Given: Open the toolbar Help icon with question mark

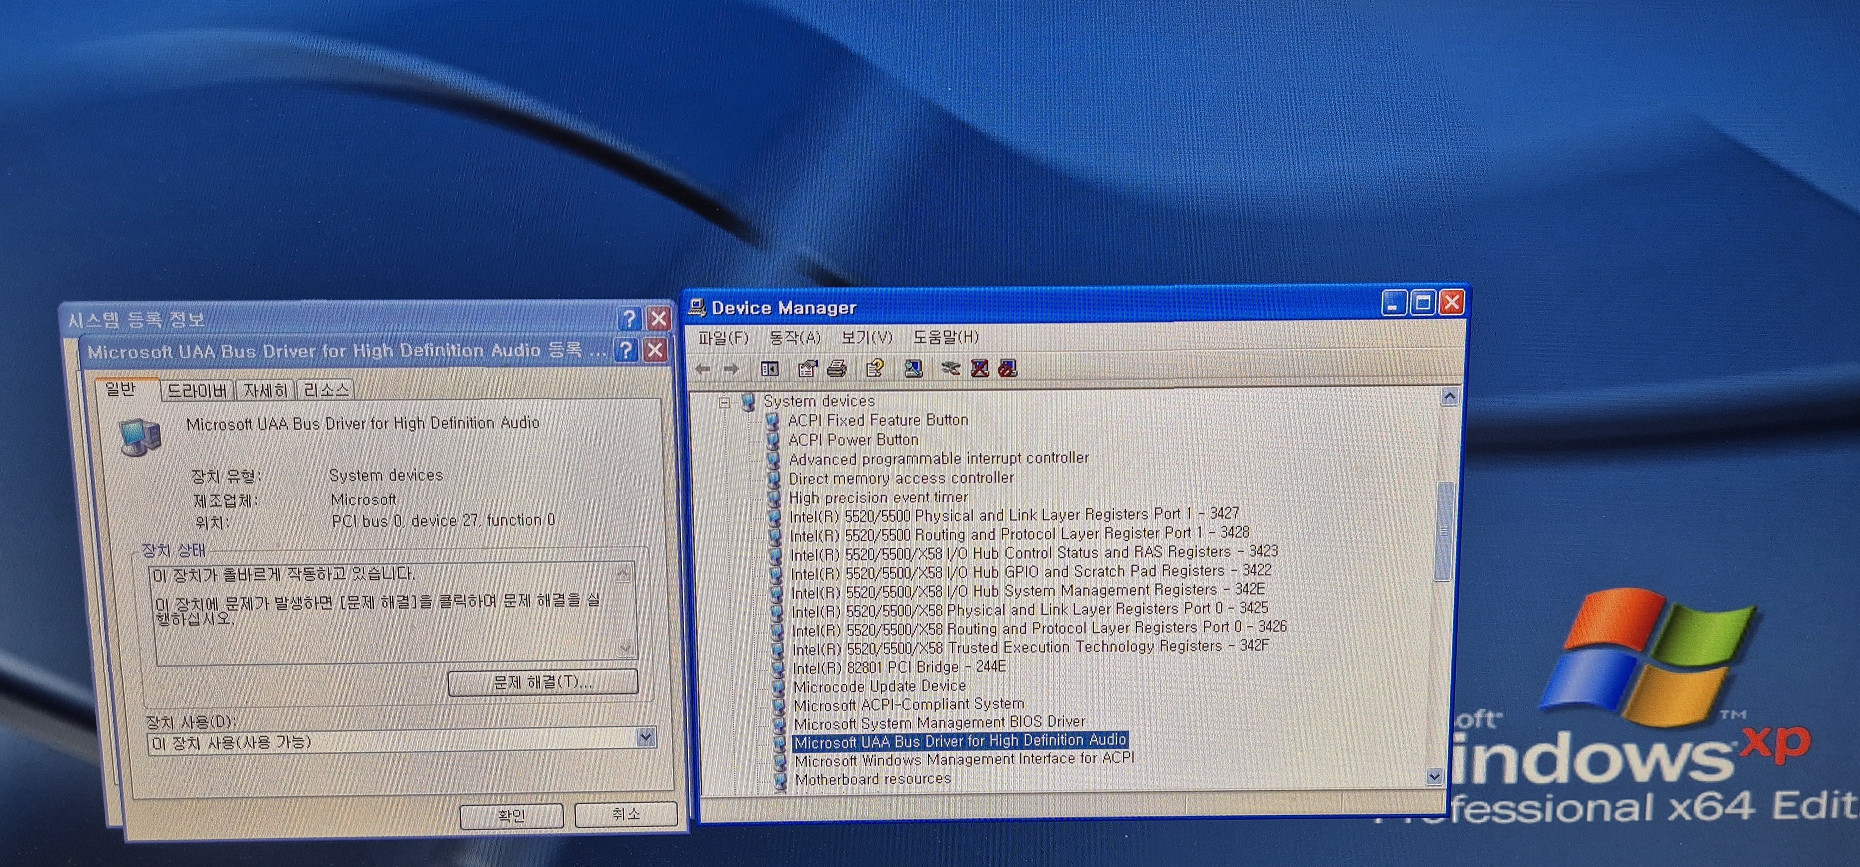Looking at the screenshot, I should point(875,368).
